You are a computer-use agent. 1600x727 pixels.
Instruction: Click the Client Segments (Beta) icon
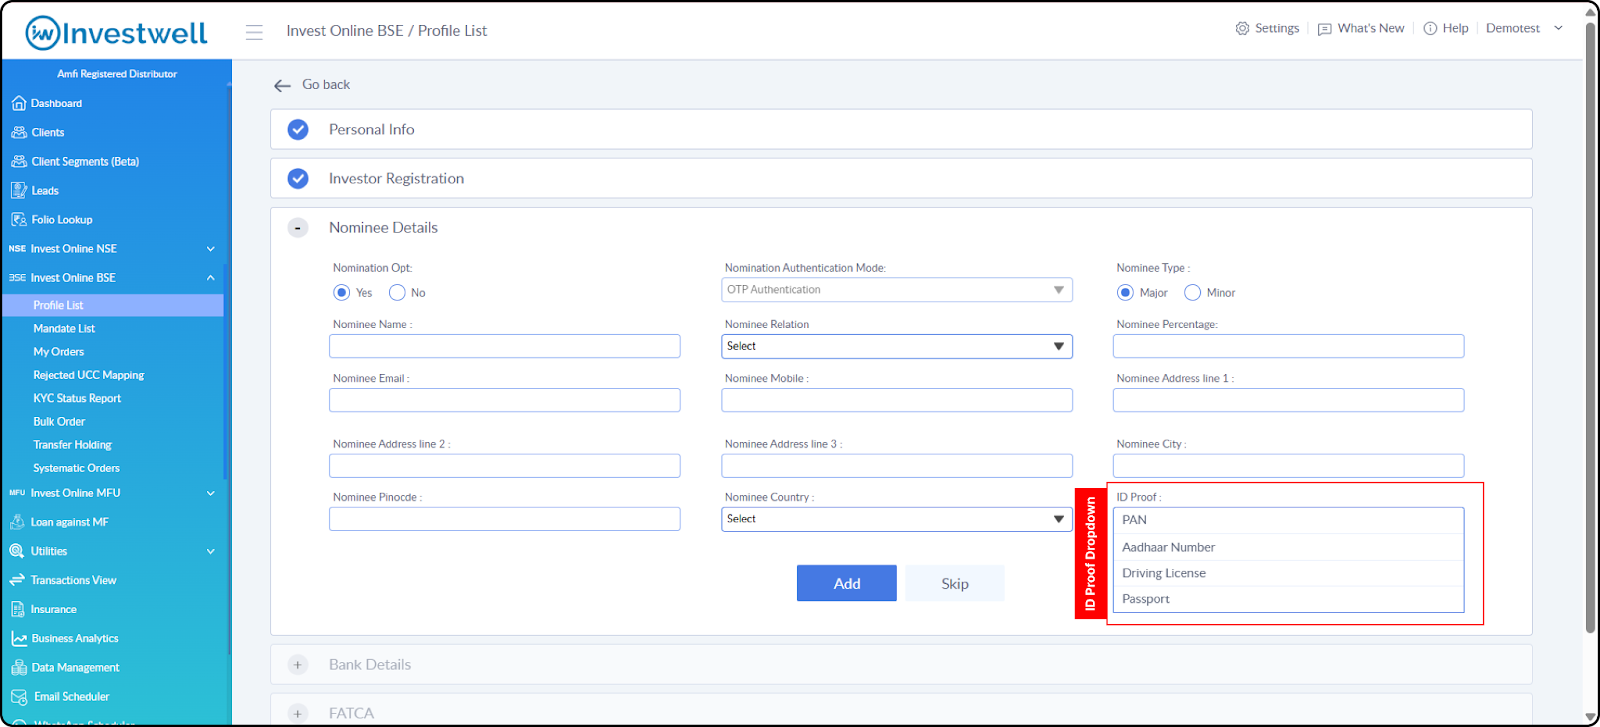click(18, 161)
